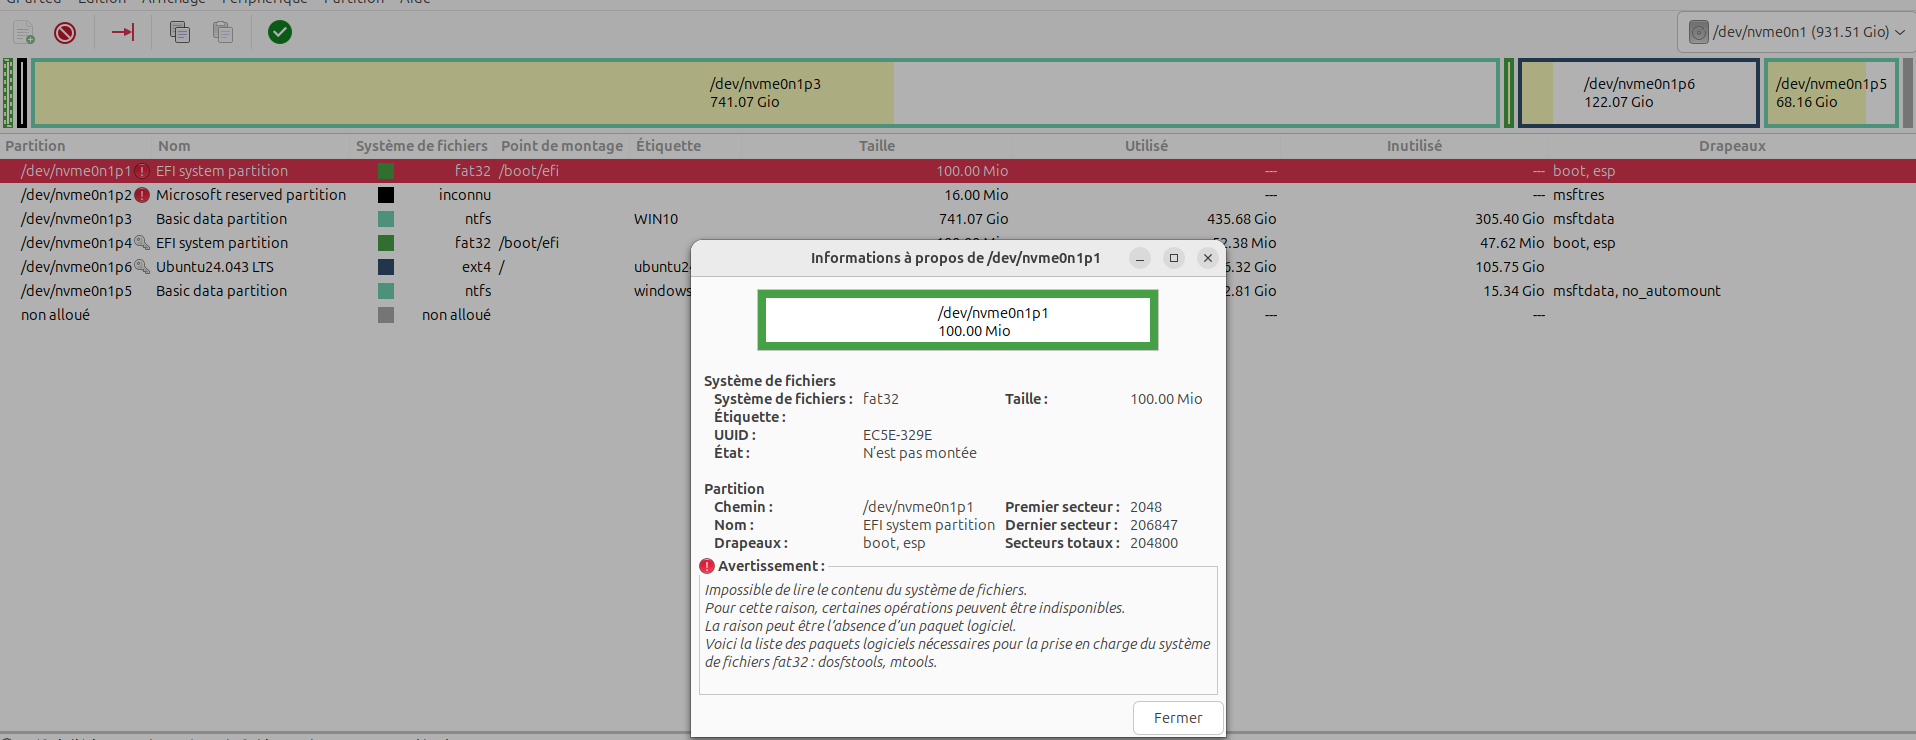Click the Microsoft reserved partition name
The width and height of the screenshot is (1916, 740).
click(x=251, y=195)
